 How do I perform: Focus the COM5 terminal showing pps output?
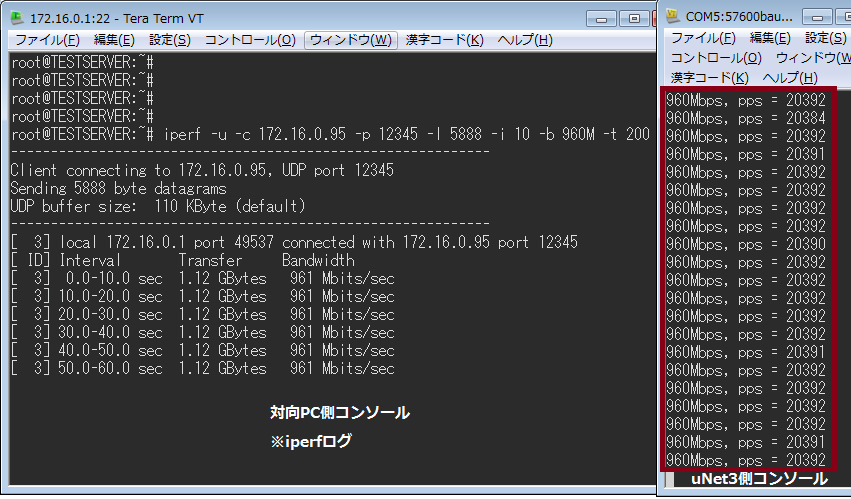(748, 280)
